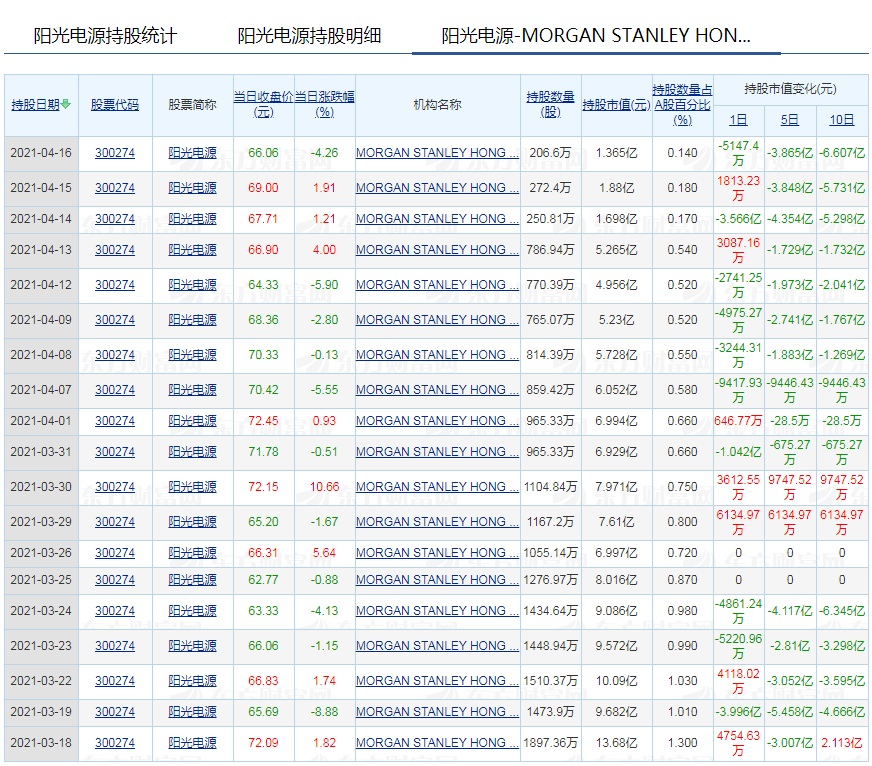The height and width of the screenshot is (766, 872).
Task: Sort by the 10日 value change header
Action: click(842, 120)
